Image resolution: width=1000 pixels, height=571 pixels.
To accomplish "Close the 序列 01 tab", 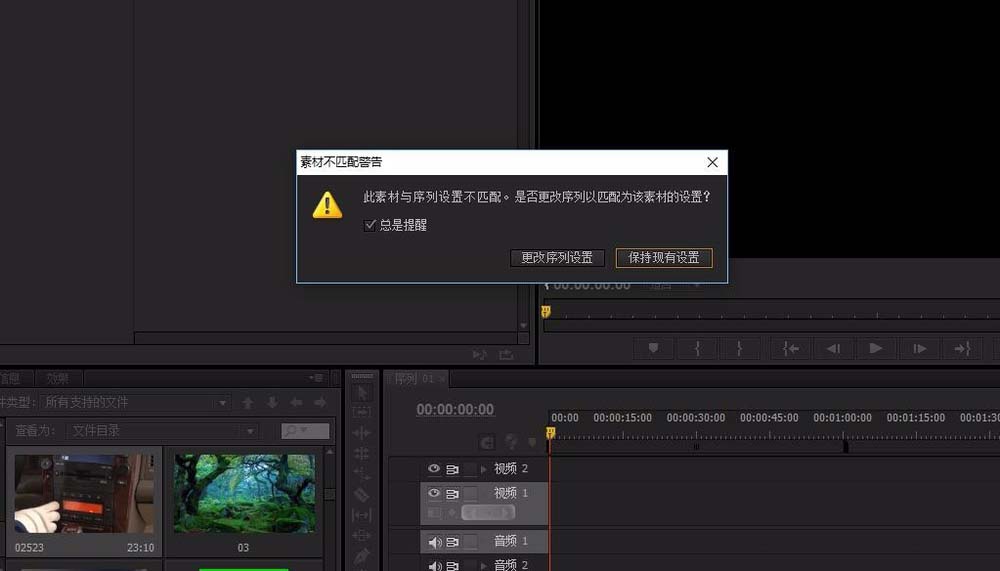I will 441,380.
